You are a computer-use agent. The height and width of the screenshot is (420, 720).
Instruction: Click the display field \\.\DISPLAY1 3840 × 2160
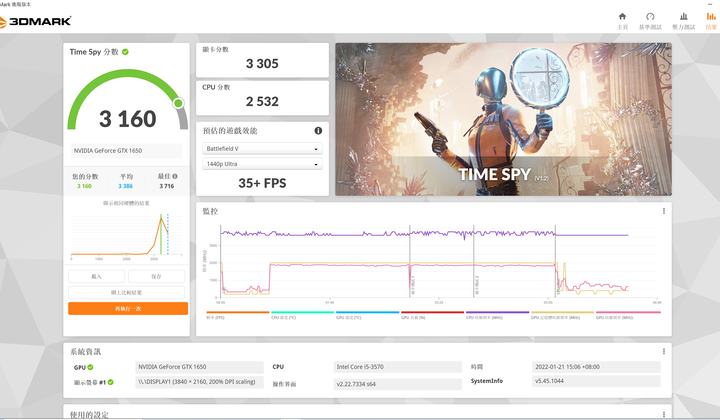199,382
